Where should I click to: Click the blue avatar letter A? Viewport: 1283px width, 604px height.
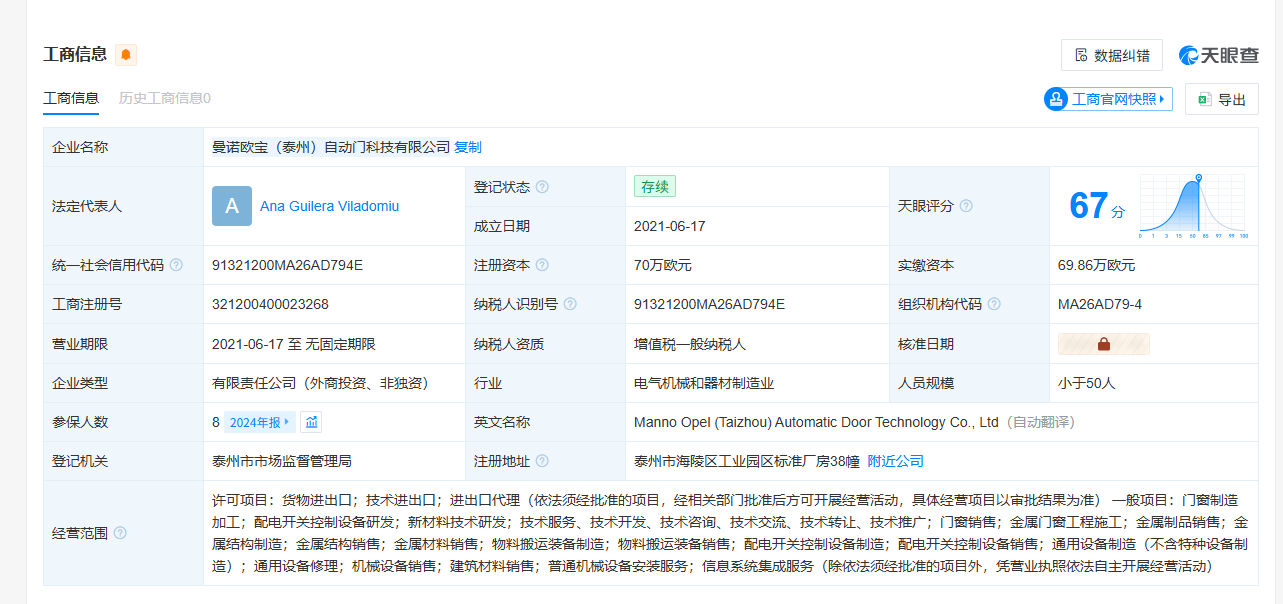pyautogui.click(x=231, y=206)
